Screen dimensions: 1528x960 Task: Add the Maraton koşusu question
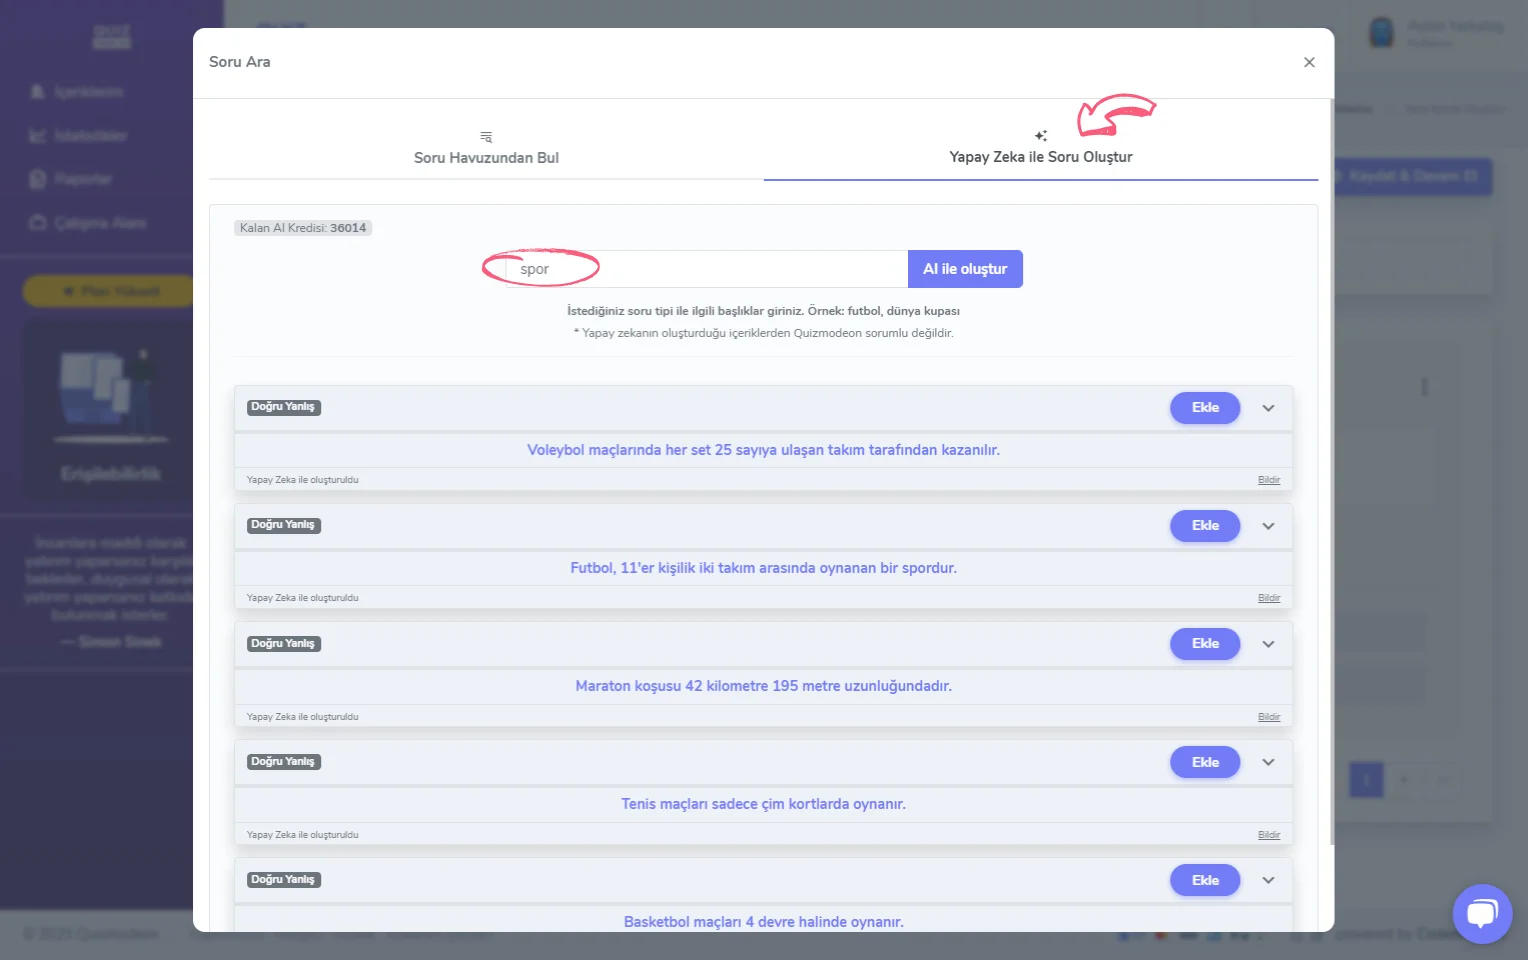[x=1205, y=644]
